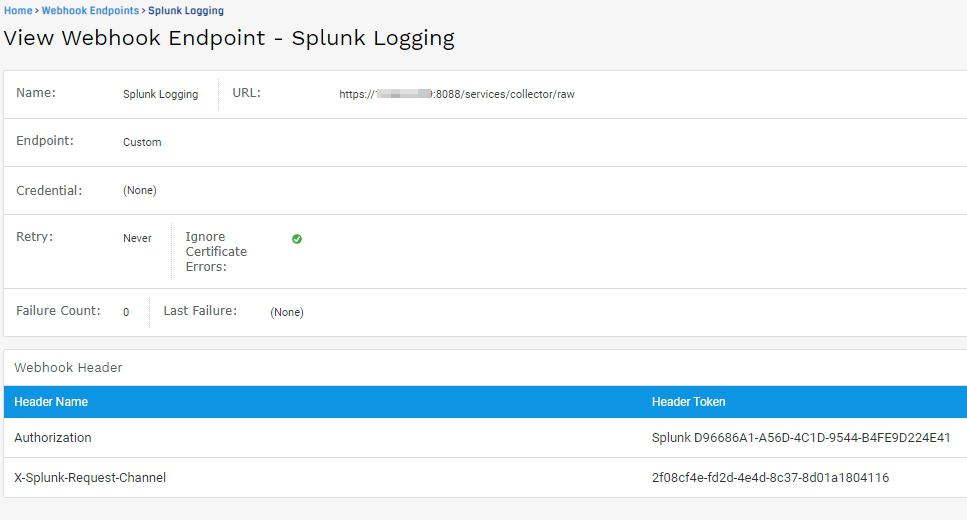Click the Name: field label

point(36,93)
